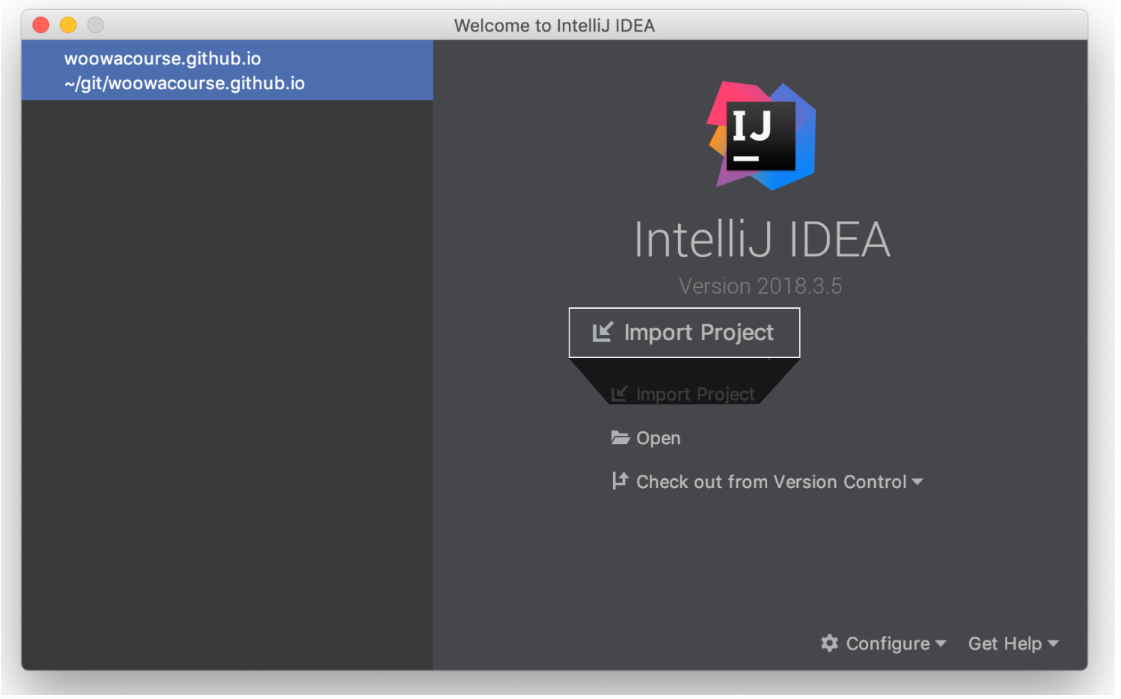Close the welcome window with red button
This screenshot has width=1121, height=699.
click(x=41, y=25)
